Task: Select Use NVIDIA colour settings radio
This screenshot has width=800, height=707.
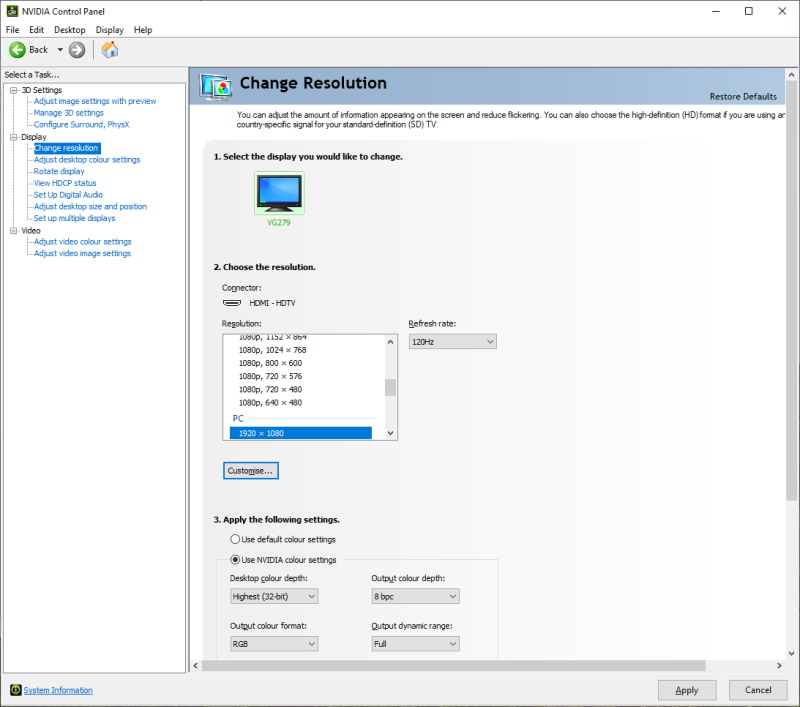Action: click(x=235, y=560)
